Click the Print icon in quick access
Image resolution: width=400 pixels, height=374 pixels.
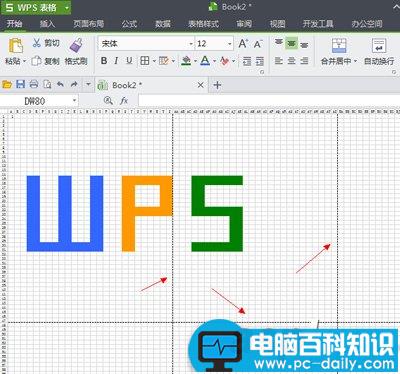coord(34,84)
